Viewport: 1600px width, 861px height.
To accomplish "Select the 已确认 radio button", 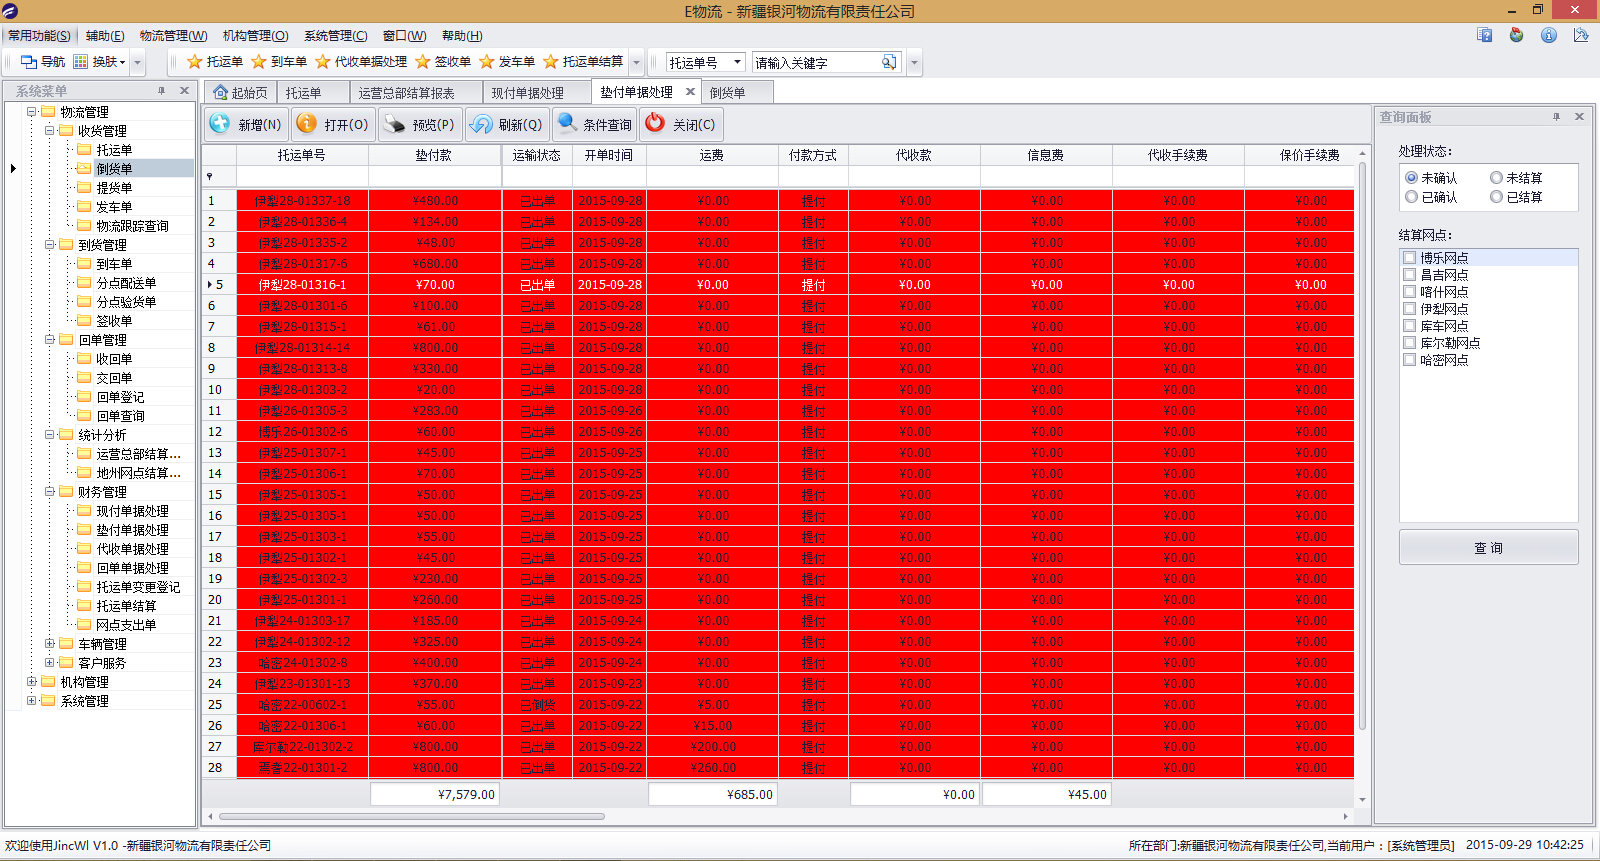I will coord(1412,197).
